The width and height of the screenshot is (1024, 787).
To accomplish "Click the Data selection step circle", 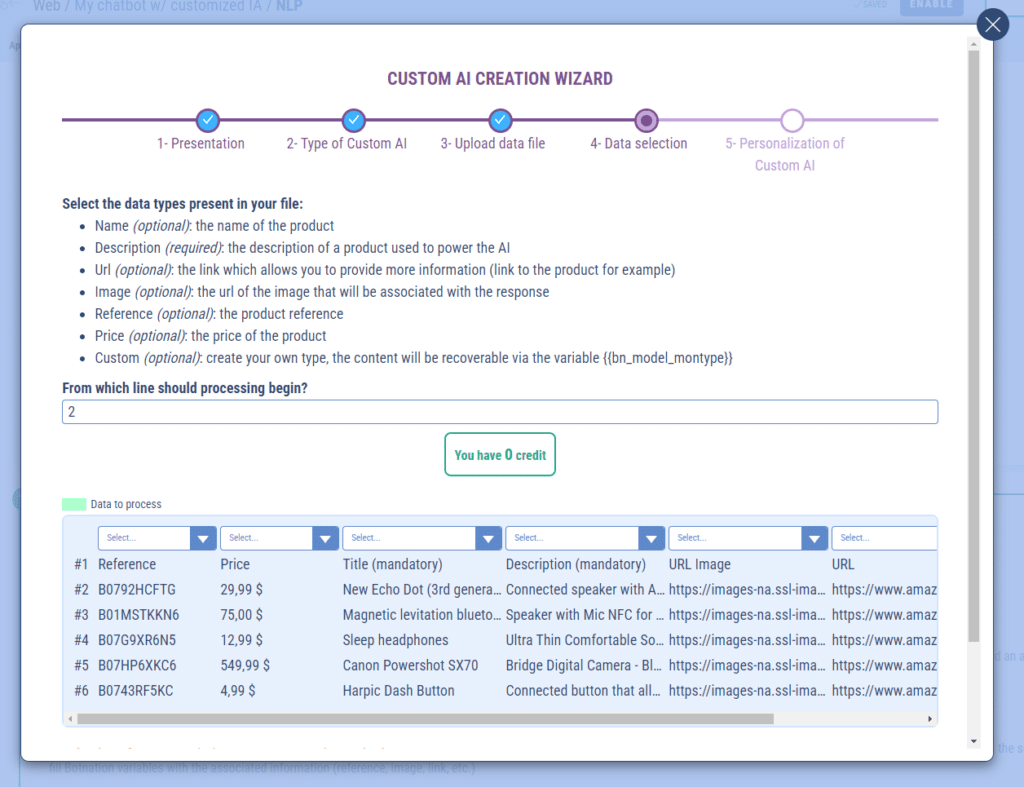I will pos(646,121).
